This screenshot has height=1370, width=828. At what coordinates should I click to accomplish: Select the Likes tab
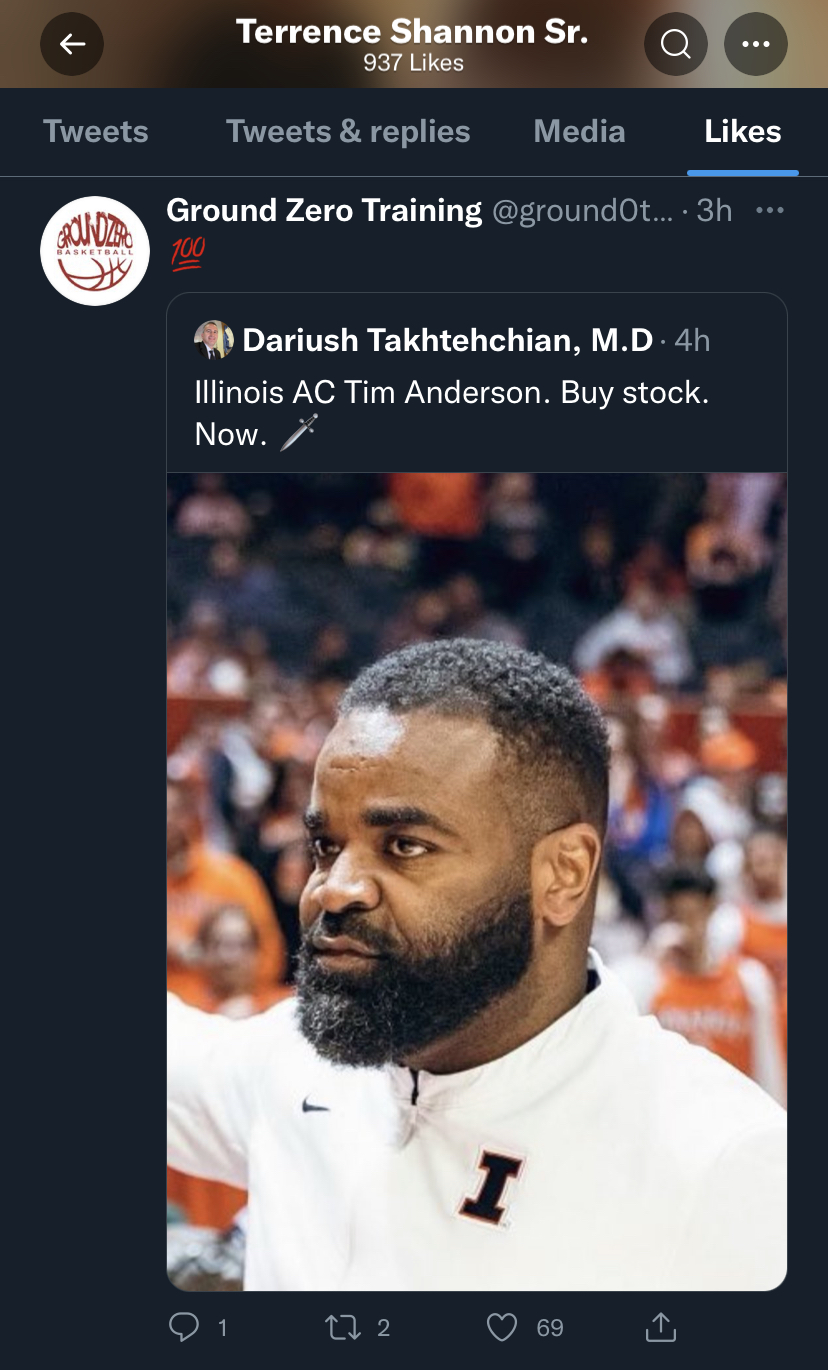743,132
